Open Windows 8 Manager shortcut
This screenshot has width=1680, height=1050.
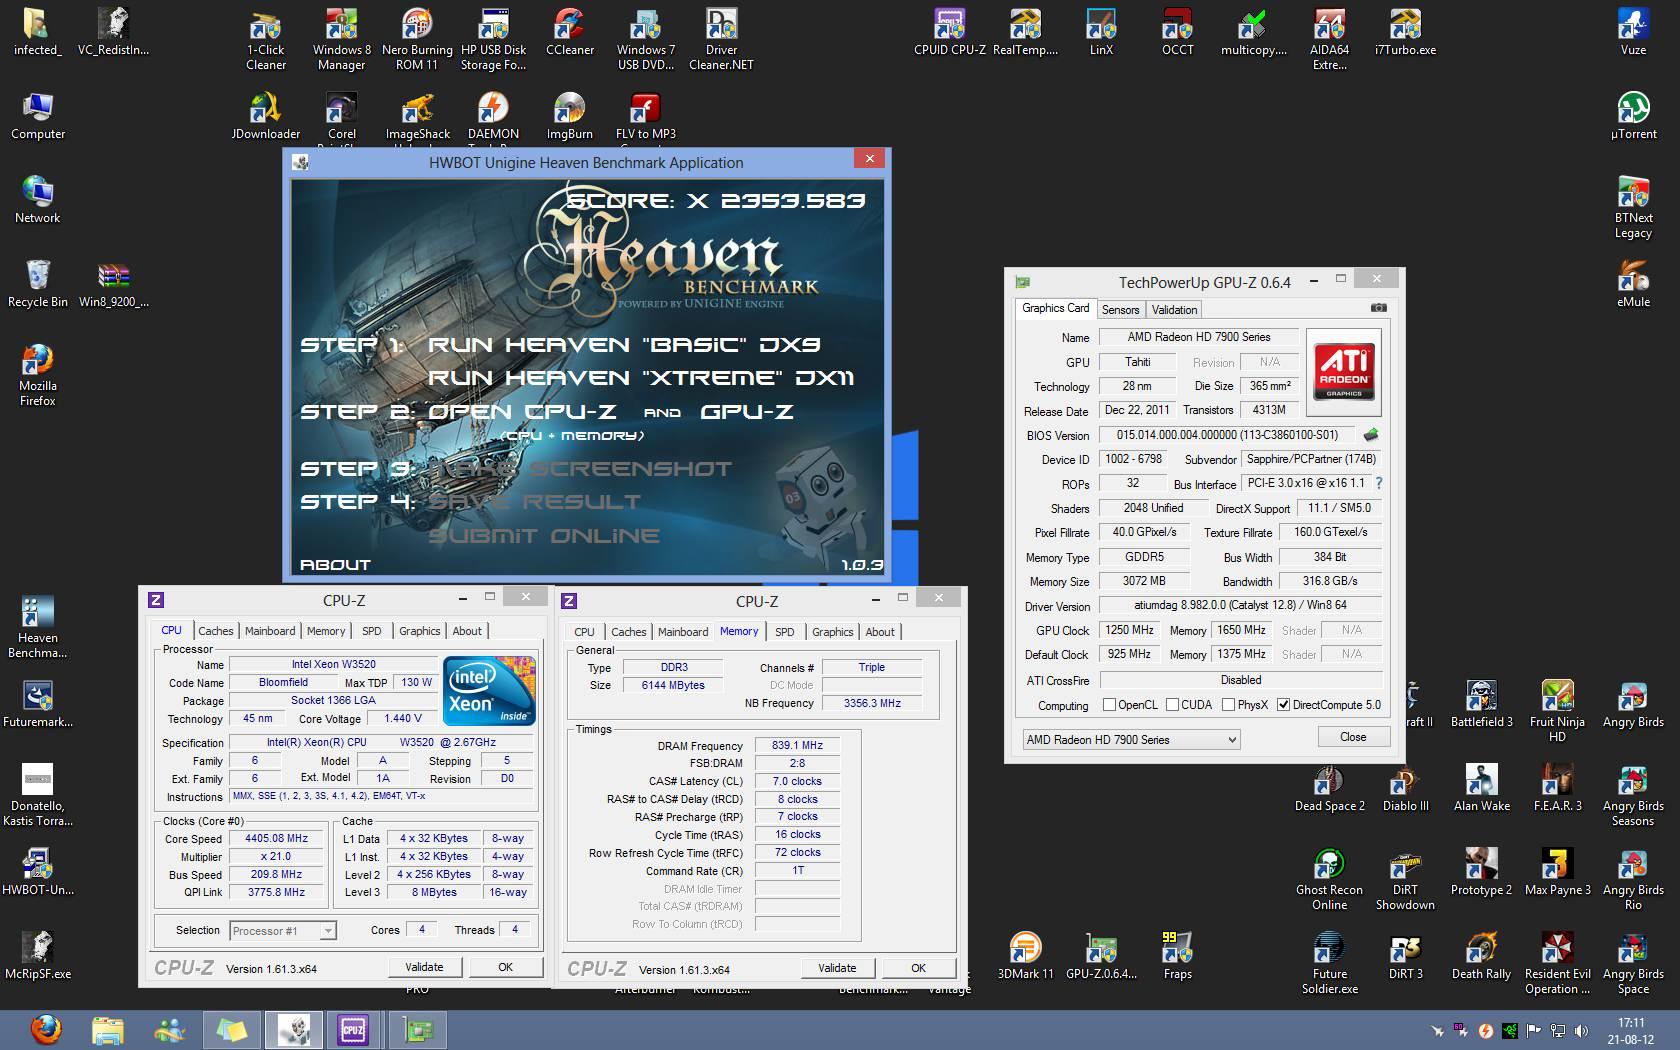342,40
